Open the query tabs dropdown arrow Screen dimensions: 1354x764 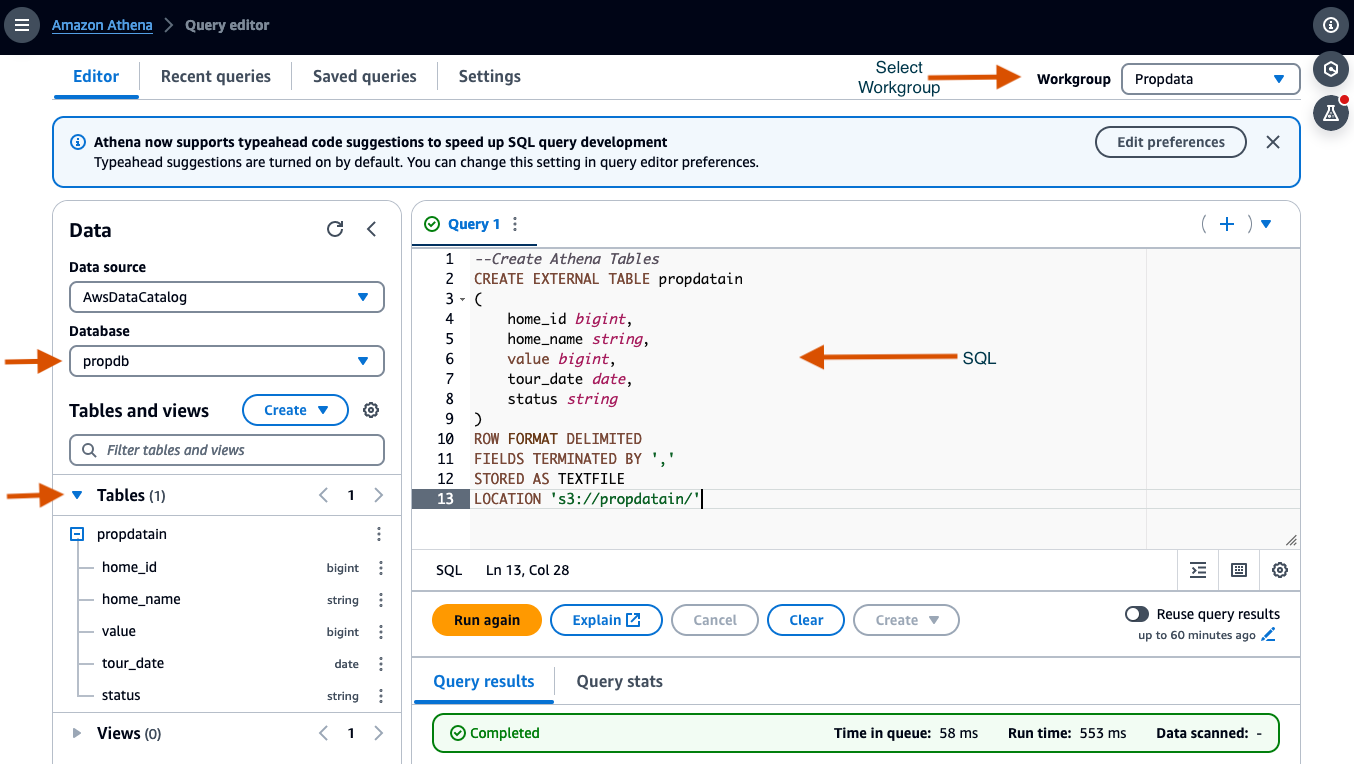[1266, 224]
